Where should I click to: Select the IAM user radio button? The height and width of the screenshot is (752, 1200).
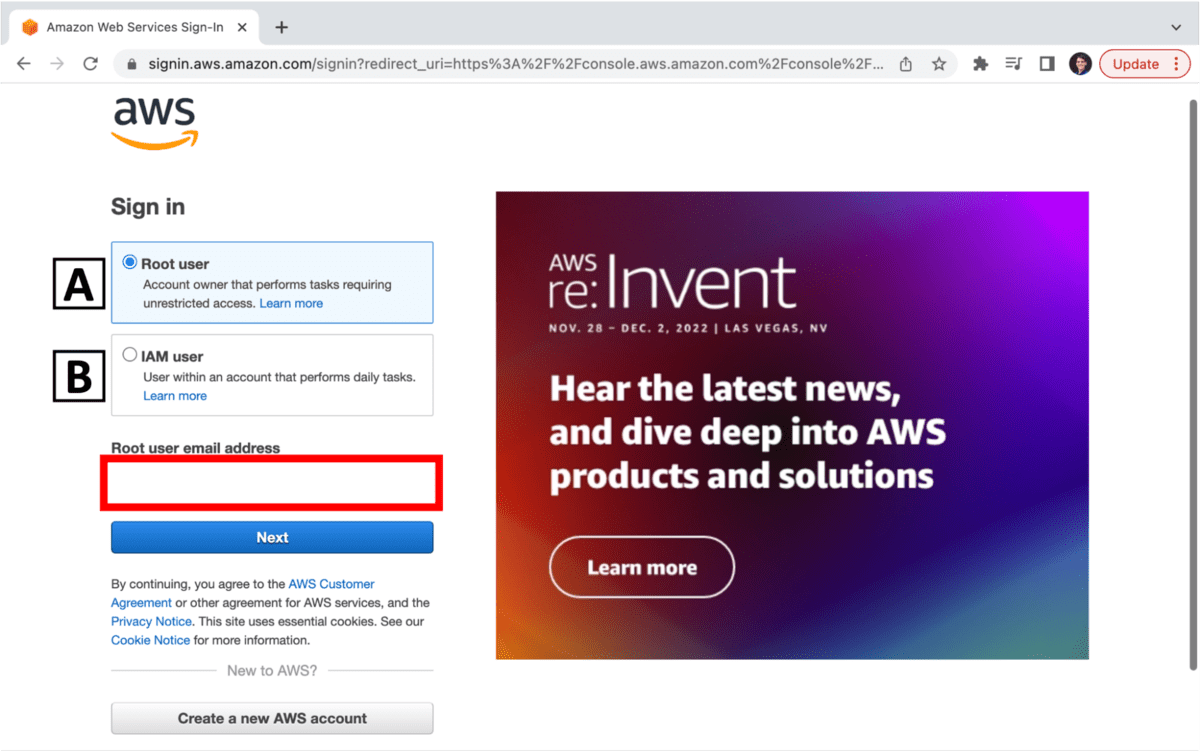[x=130, y=355]
